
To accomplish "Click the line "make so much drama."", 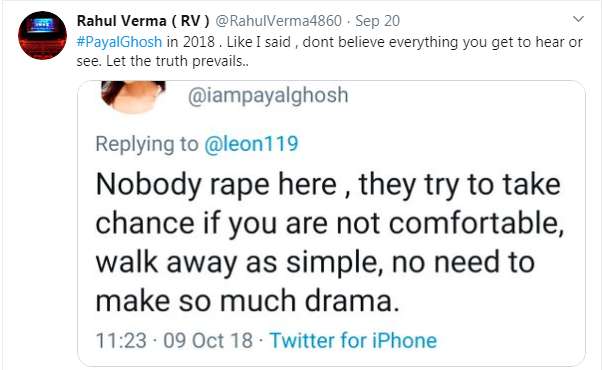I will pyautogui.click(x=247, y=301).
